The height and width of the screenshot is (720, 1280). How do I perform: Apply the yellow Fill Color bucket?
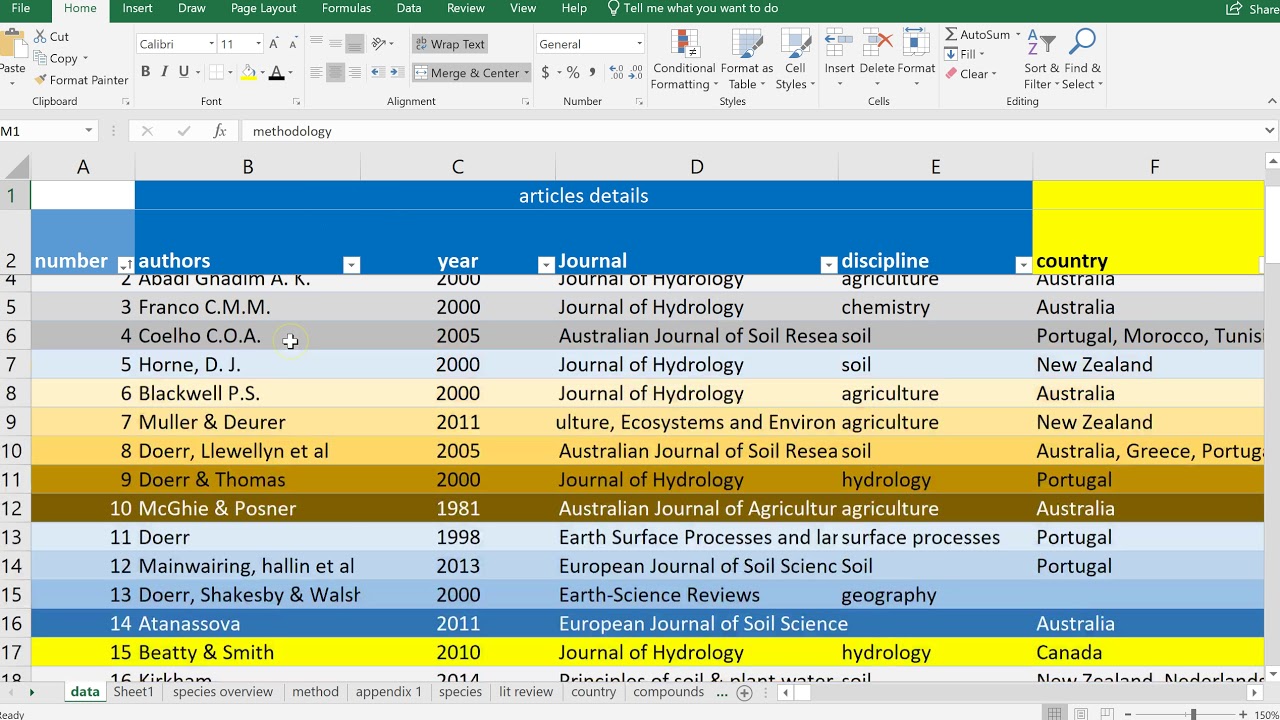point(248,72)
